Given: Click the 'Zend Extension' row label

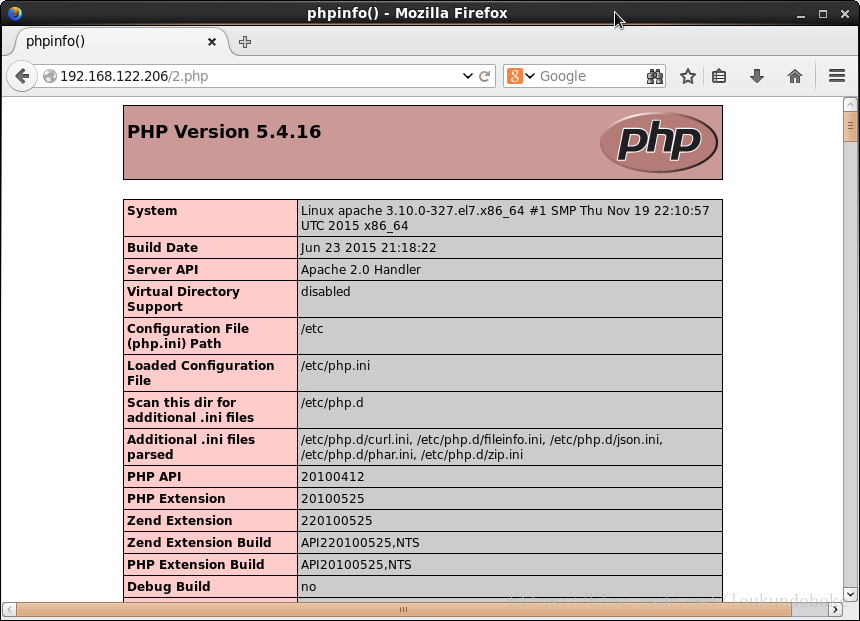Looking at the screenshot, I should 180,521.
